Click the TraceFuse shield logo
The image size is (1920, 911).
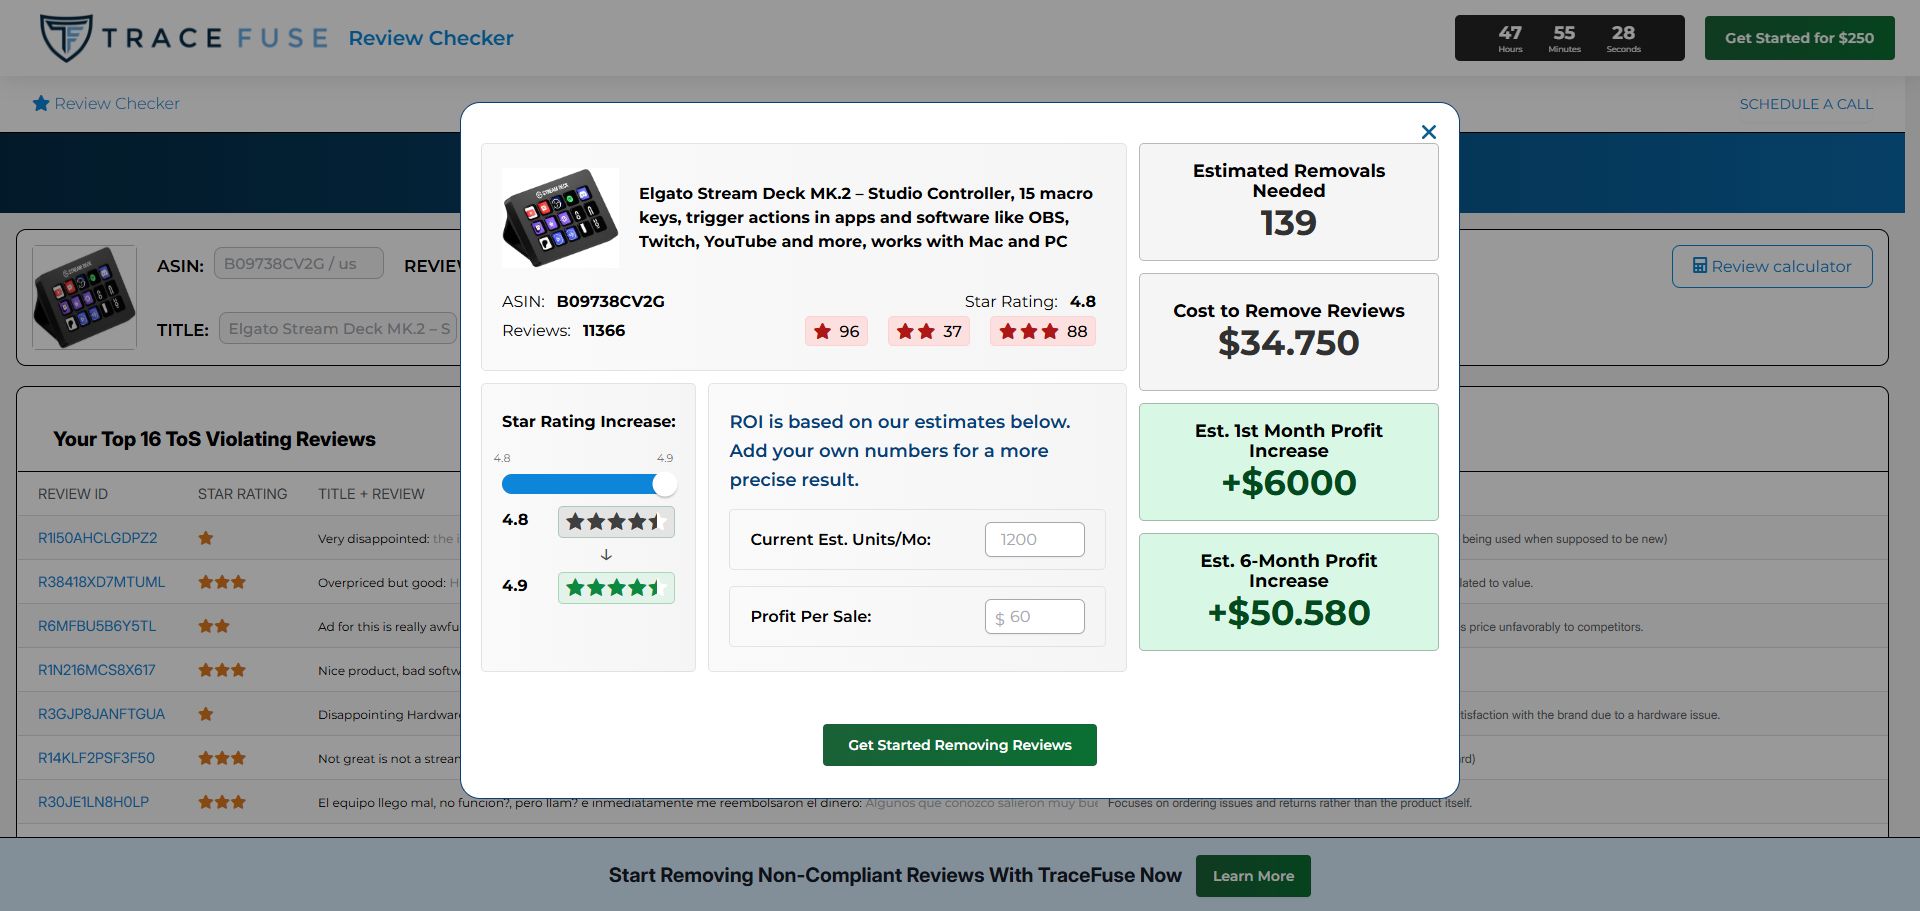pyautogui.click(x=66, y=38)
